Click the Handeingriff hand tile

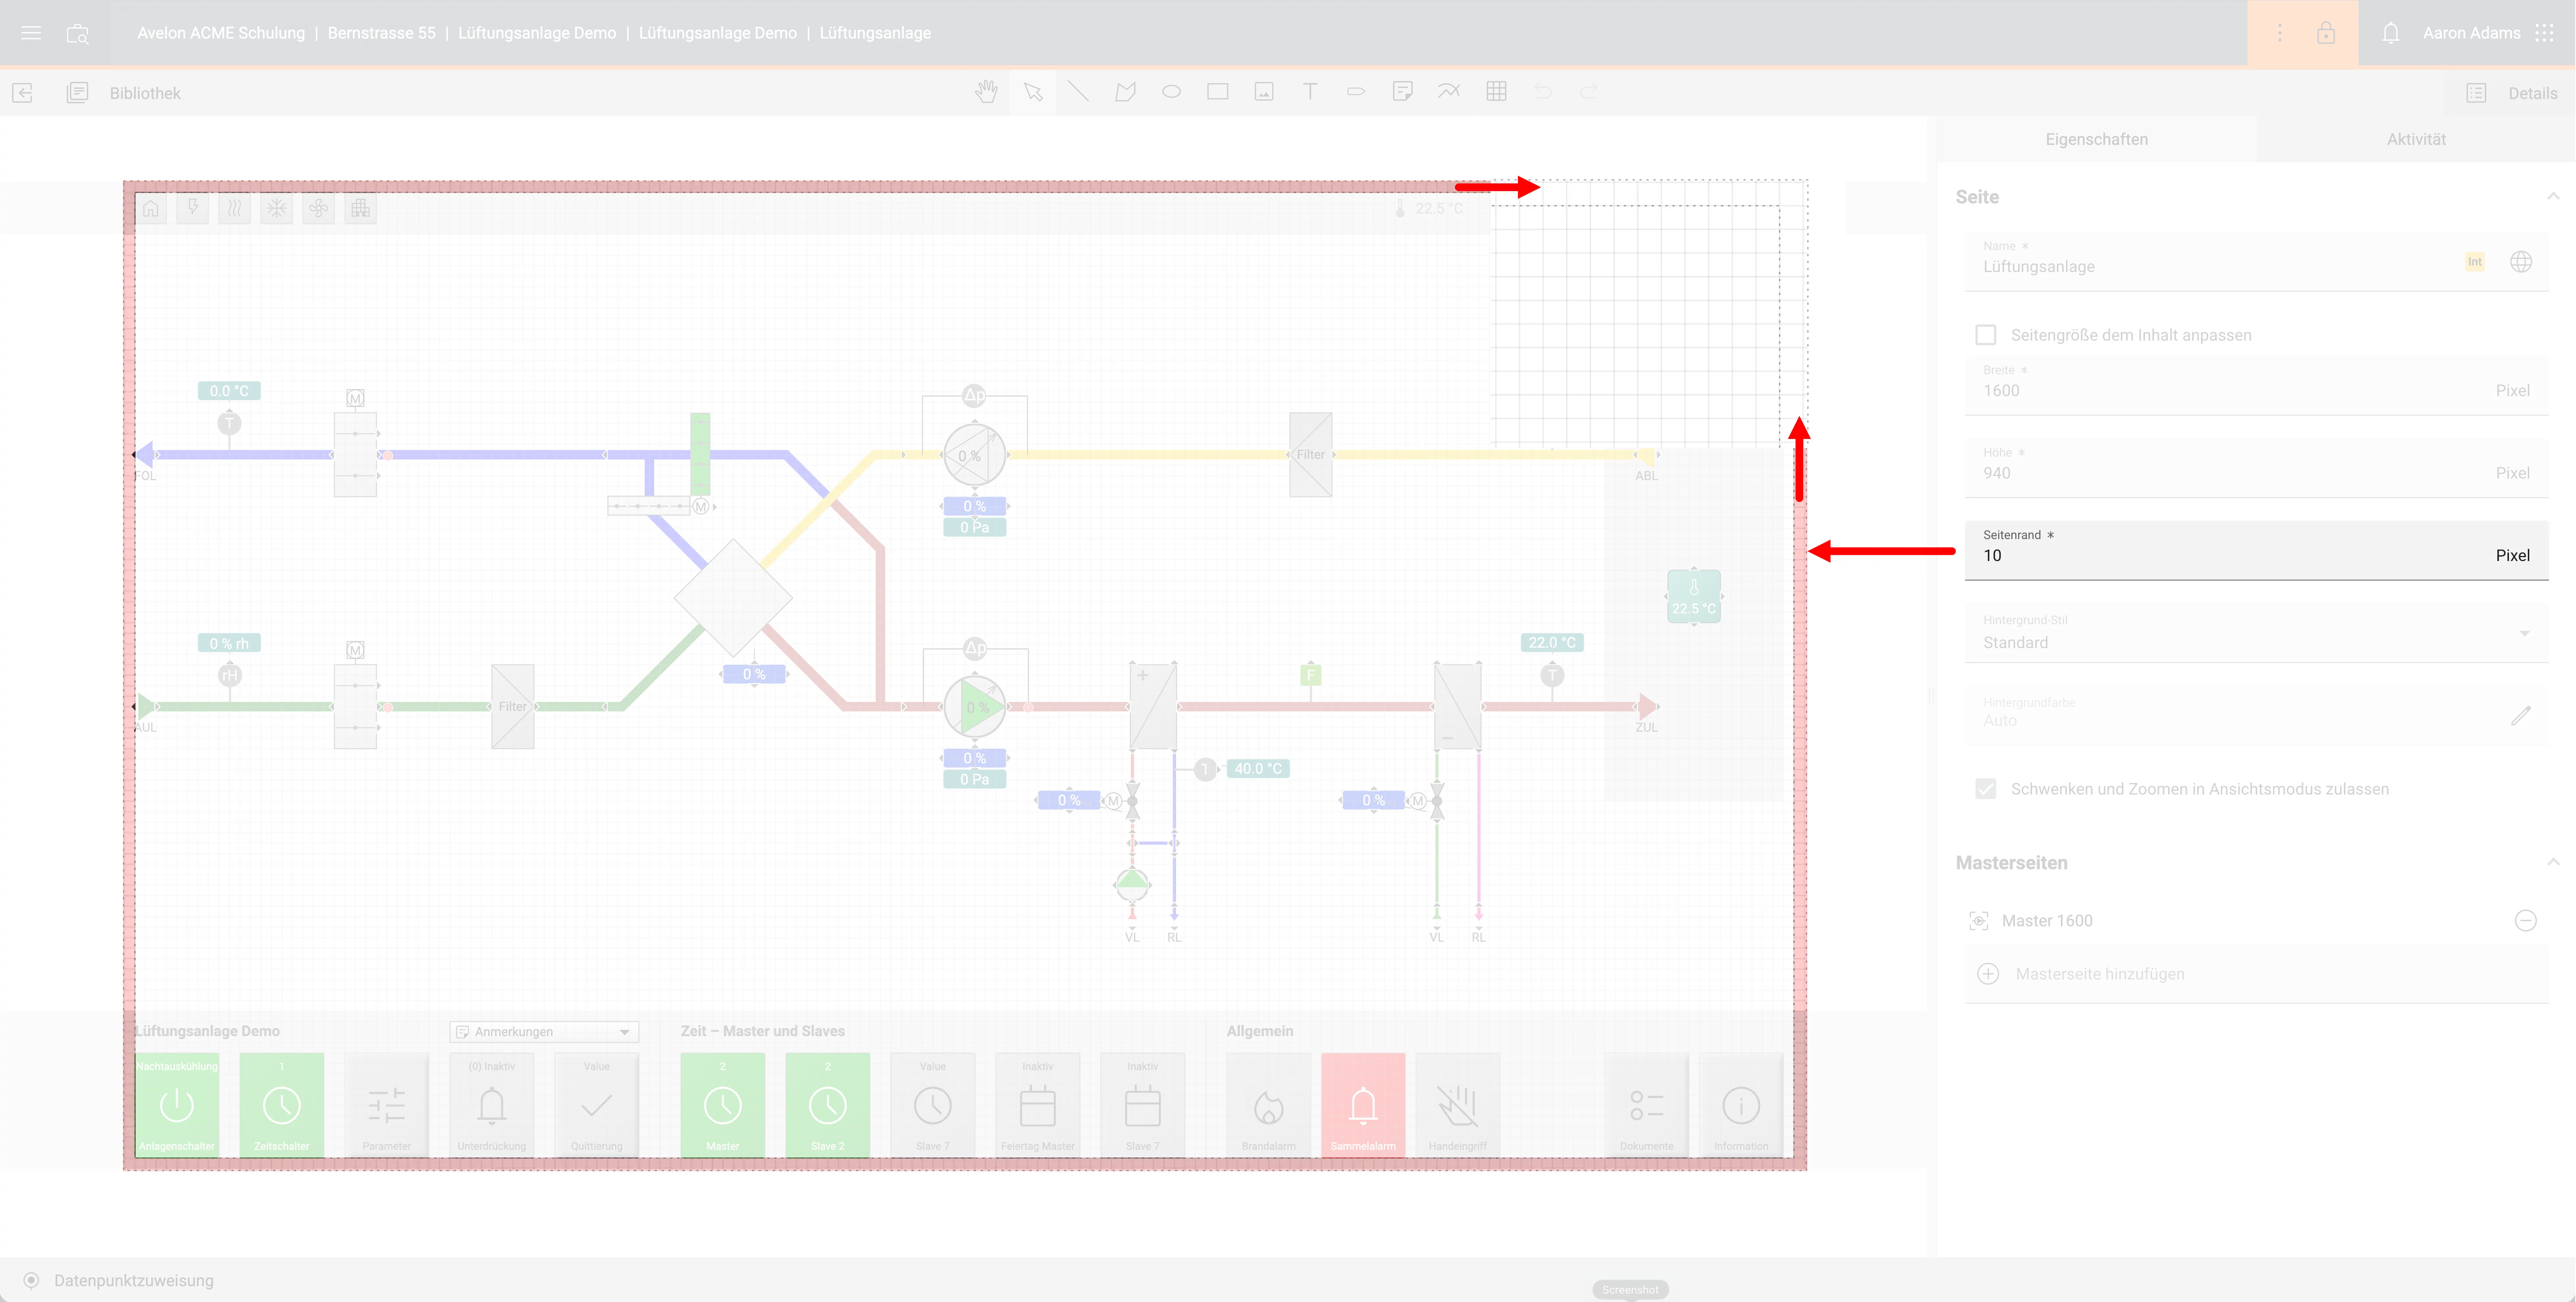1458,1105
